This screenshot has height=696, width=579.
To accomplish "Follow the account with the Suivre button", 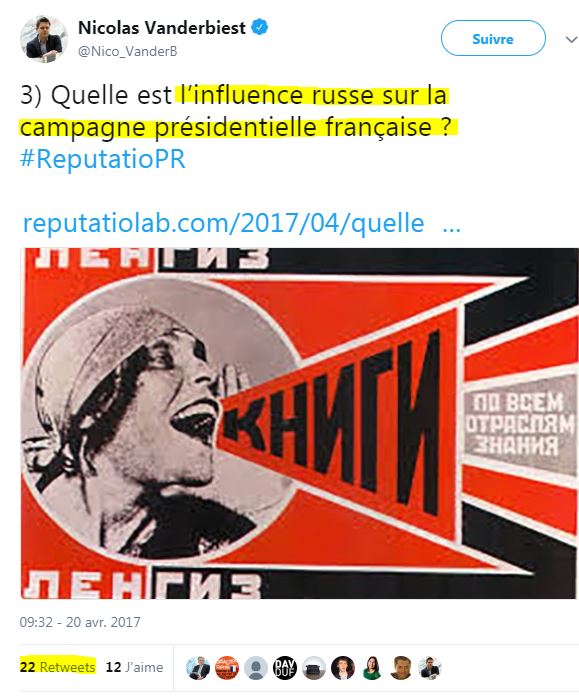I will pos(493,38).
